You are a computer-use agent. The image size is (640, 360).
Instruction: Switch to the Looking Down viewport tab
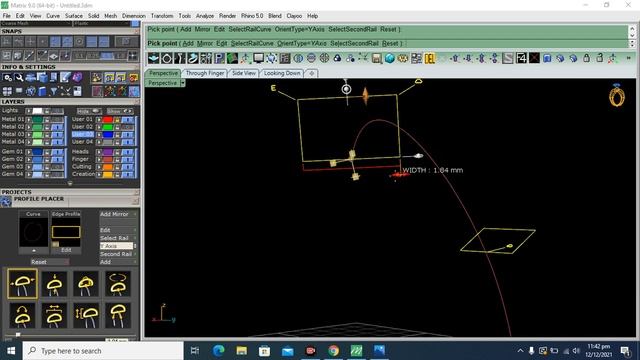tap(282, 73)
